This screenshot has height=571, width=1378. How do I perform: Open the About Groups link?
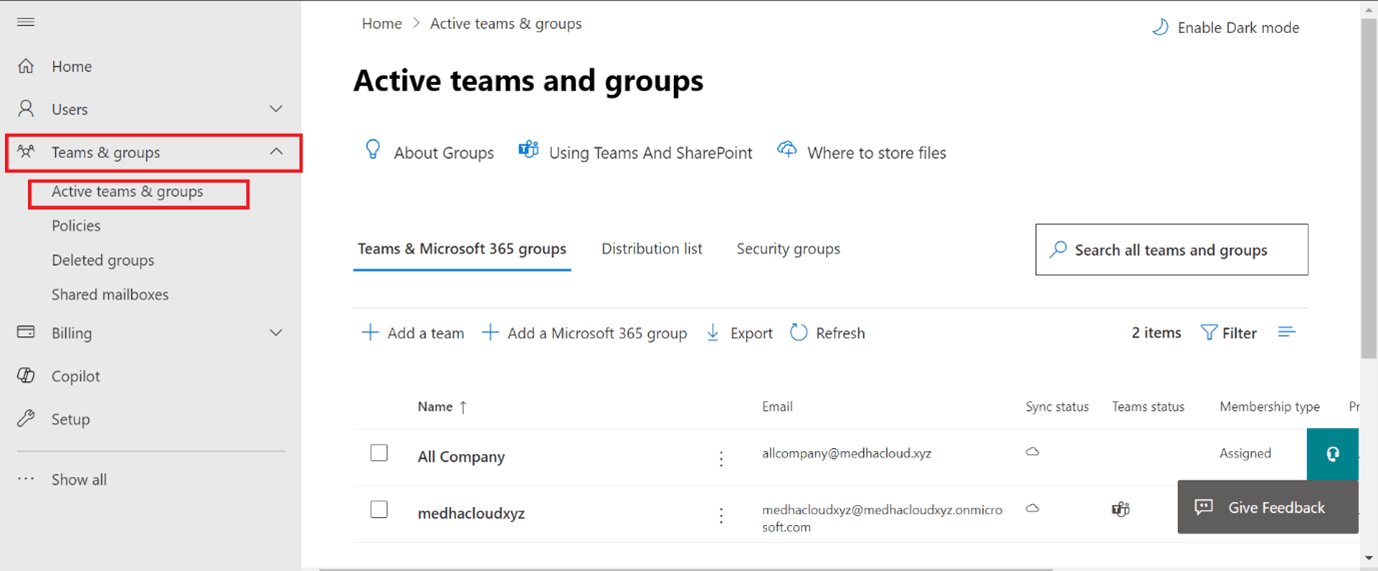[x=444, y=153]
